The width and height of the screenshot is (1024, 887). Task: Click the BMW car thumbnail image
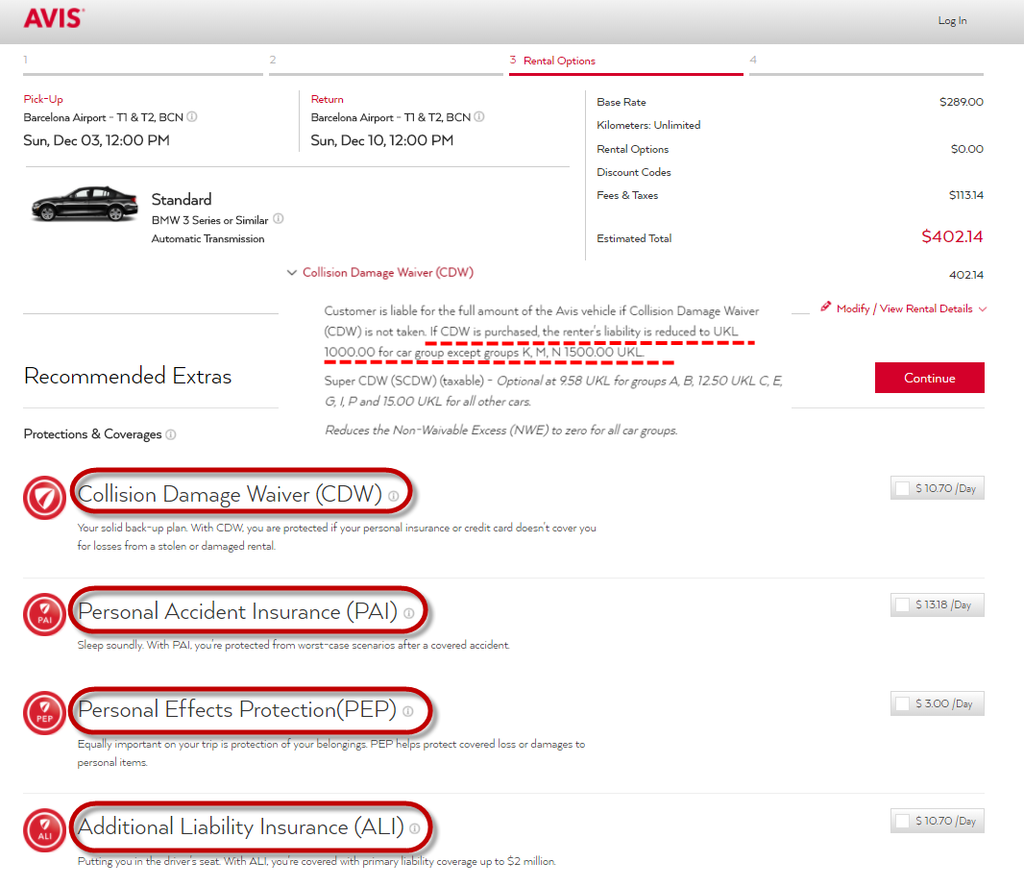coord(84,203)
